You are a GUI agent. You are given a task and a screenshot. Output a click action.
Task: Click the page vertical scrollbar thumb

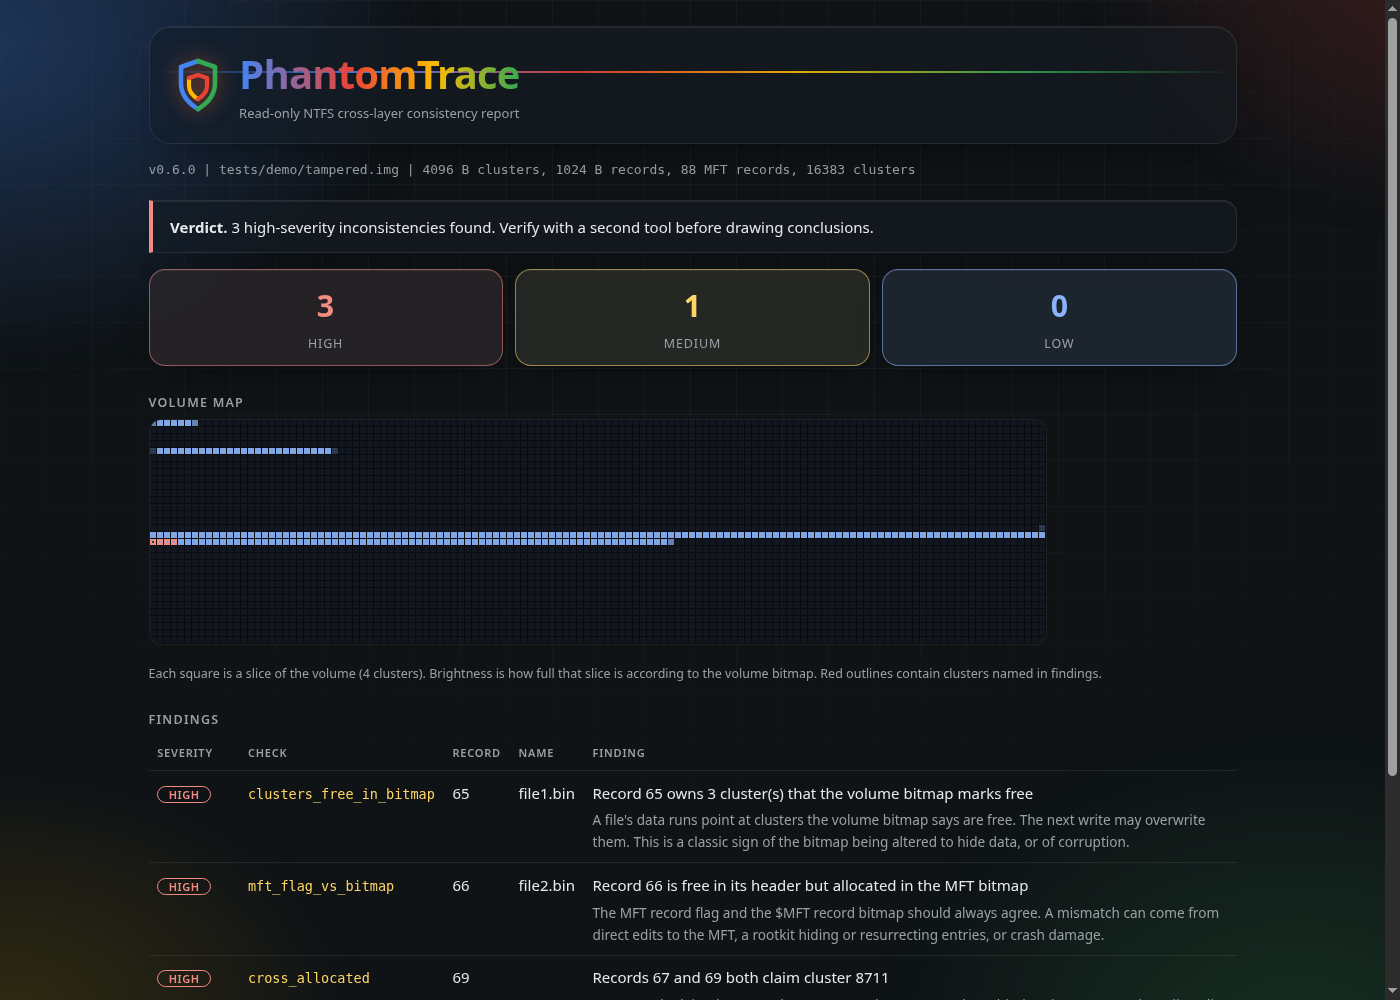[x=1392, y=396]
